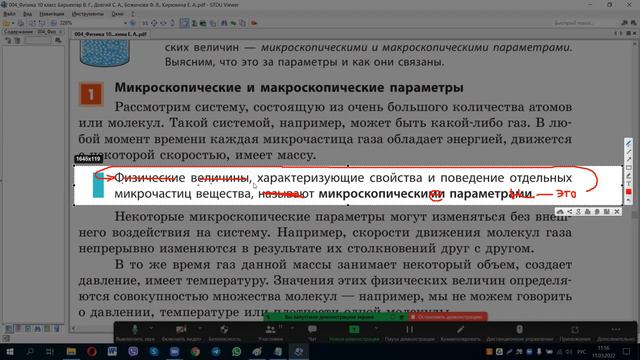Click the red arrow icon in toolbar

click(254, 23)
